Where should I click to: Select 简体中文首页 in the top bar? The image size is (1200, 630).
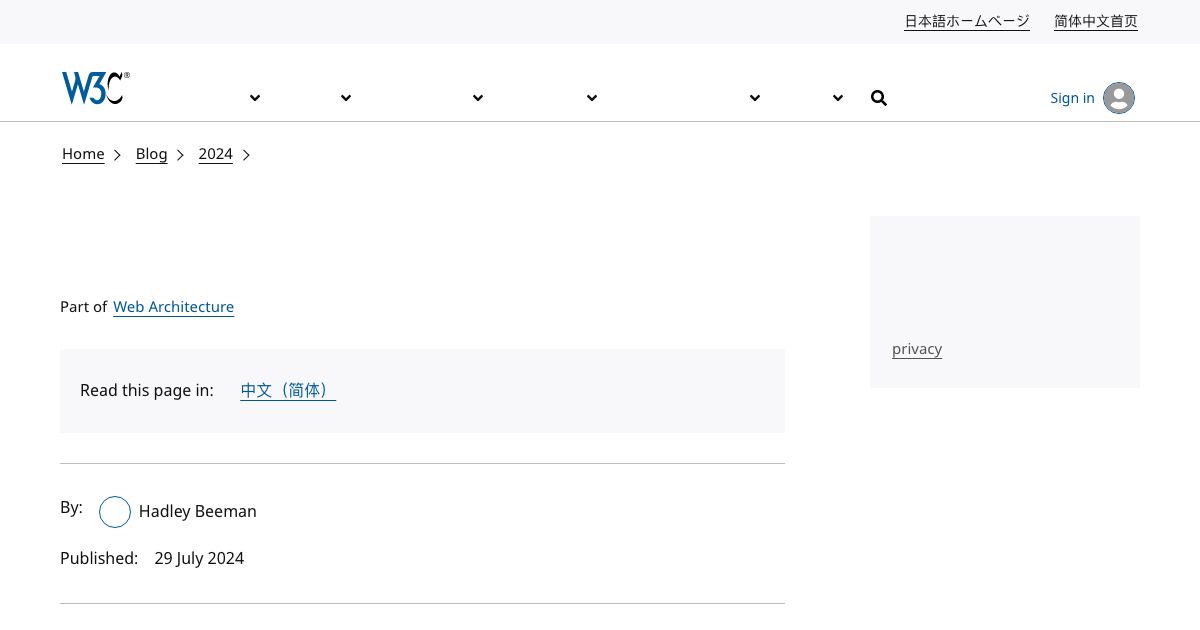pos(1095,21)
